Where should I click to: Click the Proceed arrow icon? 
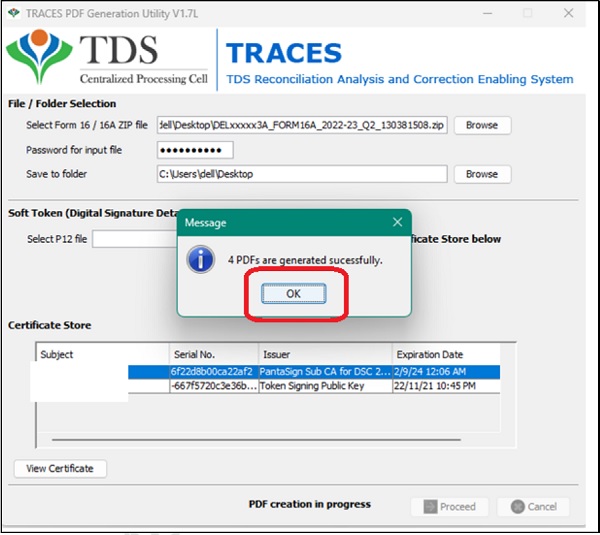coord(430,507)
